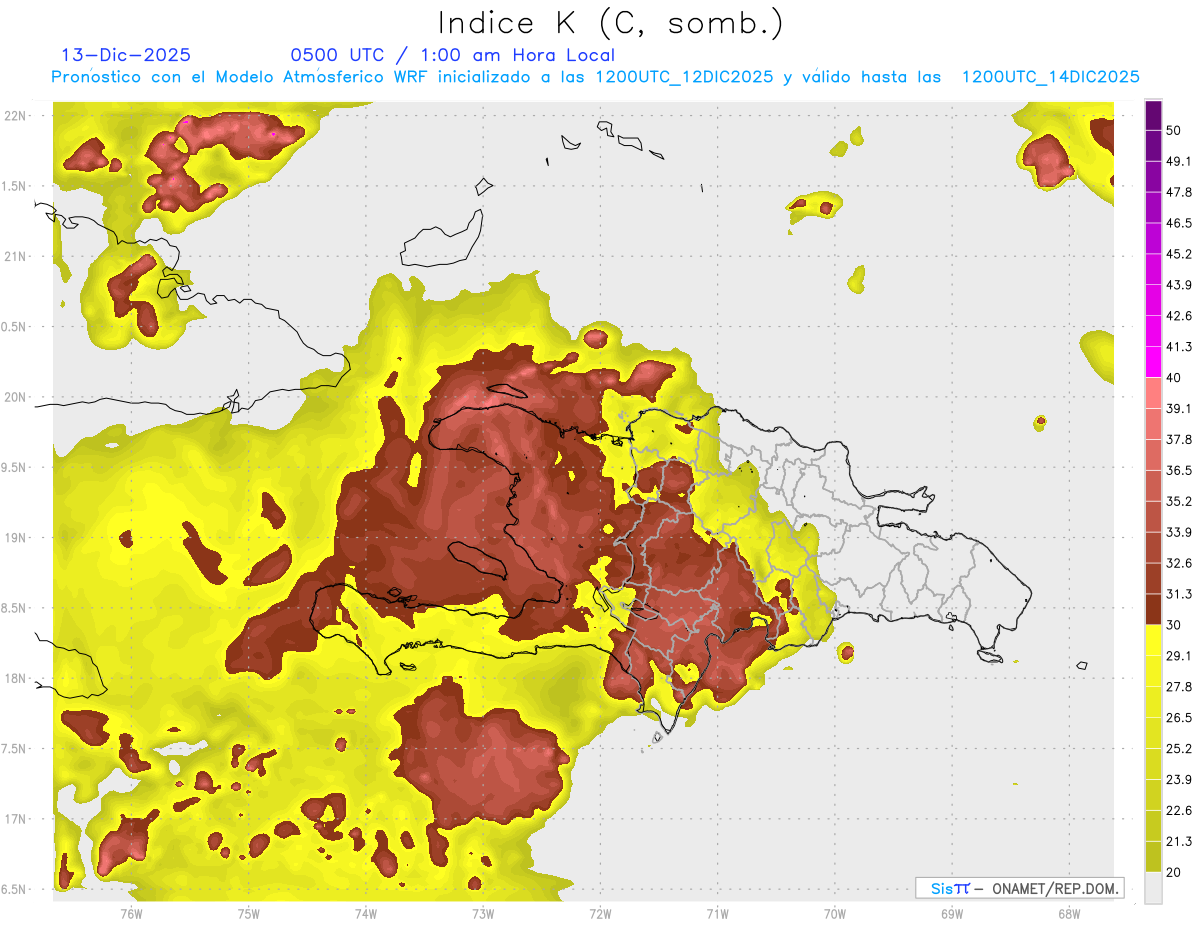Click the colorbar value '33.9'
This screenshot has height=927, width=1200.
(x=1179, y=532)
